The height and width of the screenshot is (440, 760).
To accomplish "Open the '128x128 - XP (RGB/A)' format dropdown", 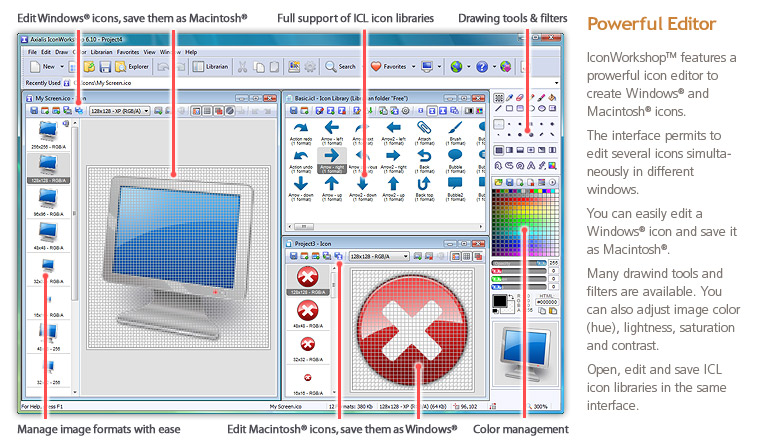I will pos(146,111).
